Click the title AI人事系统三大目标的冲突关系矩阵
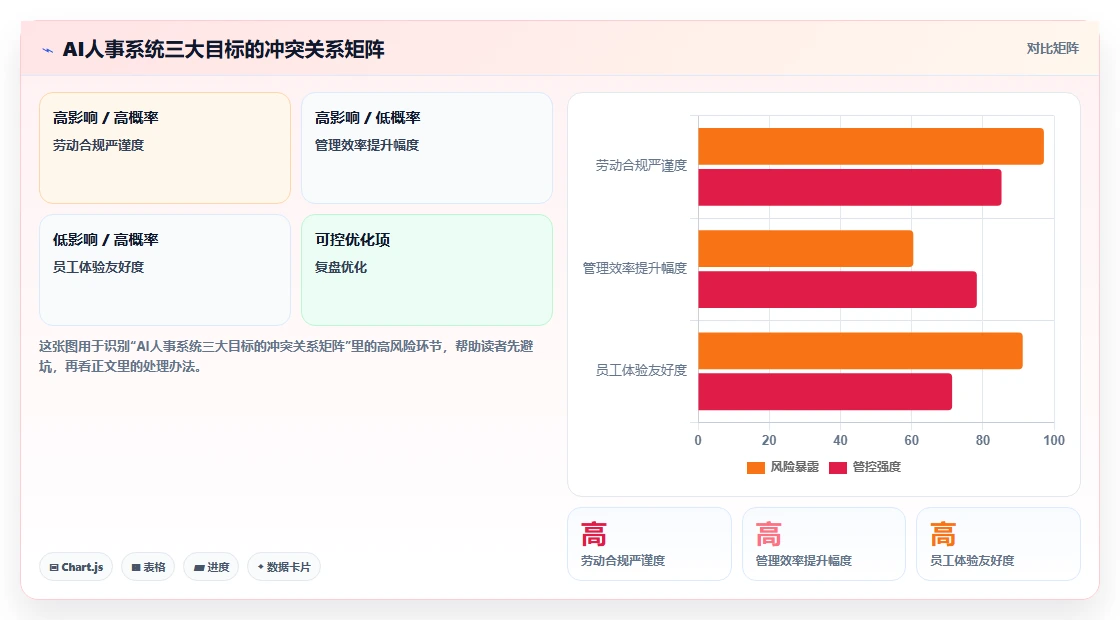 224,50
